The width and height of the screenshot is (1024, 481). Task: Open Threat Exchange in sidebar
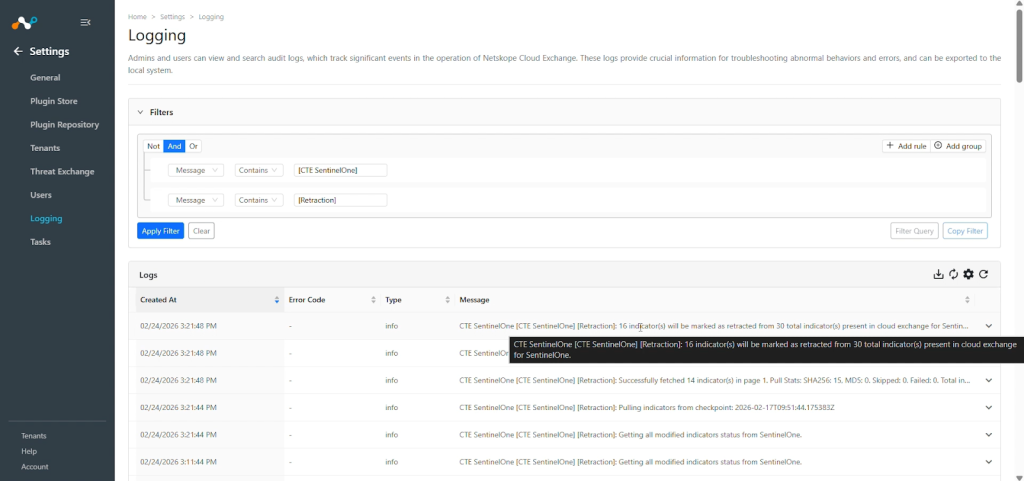(62, 172)
